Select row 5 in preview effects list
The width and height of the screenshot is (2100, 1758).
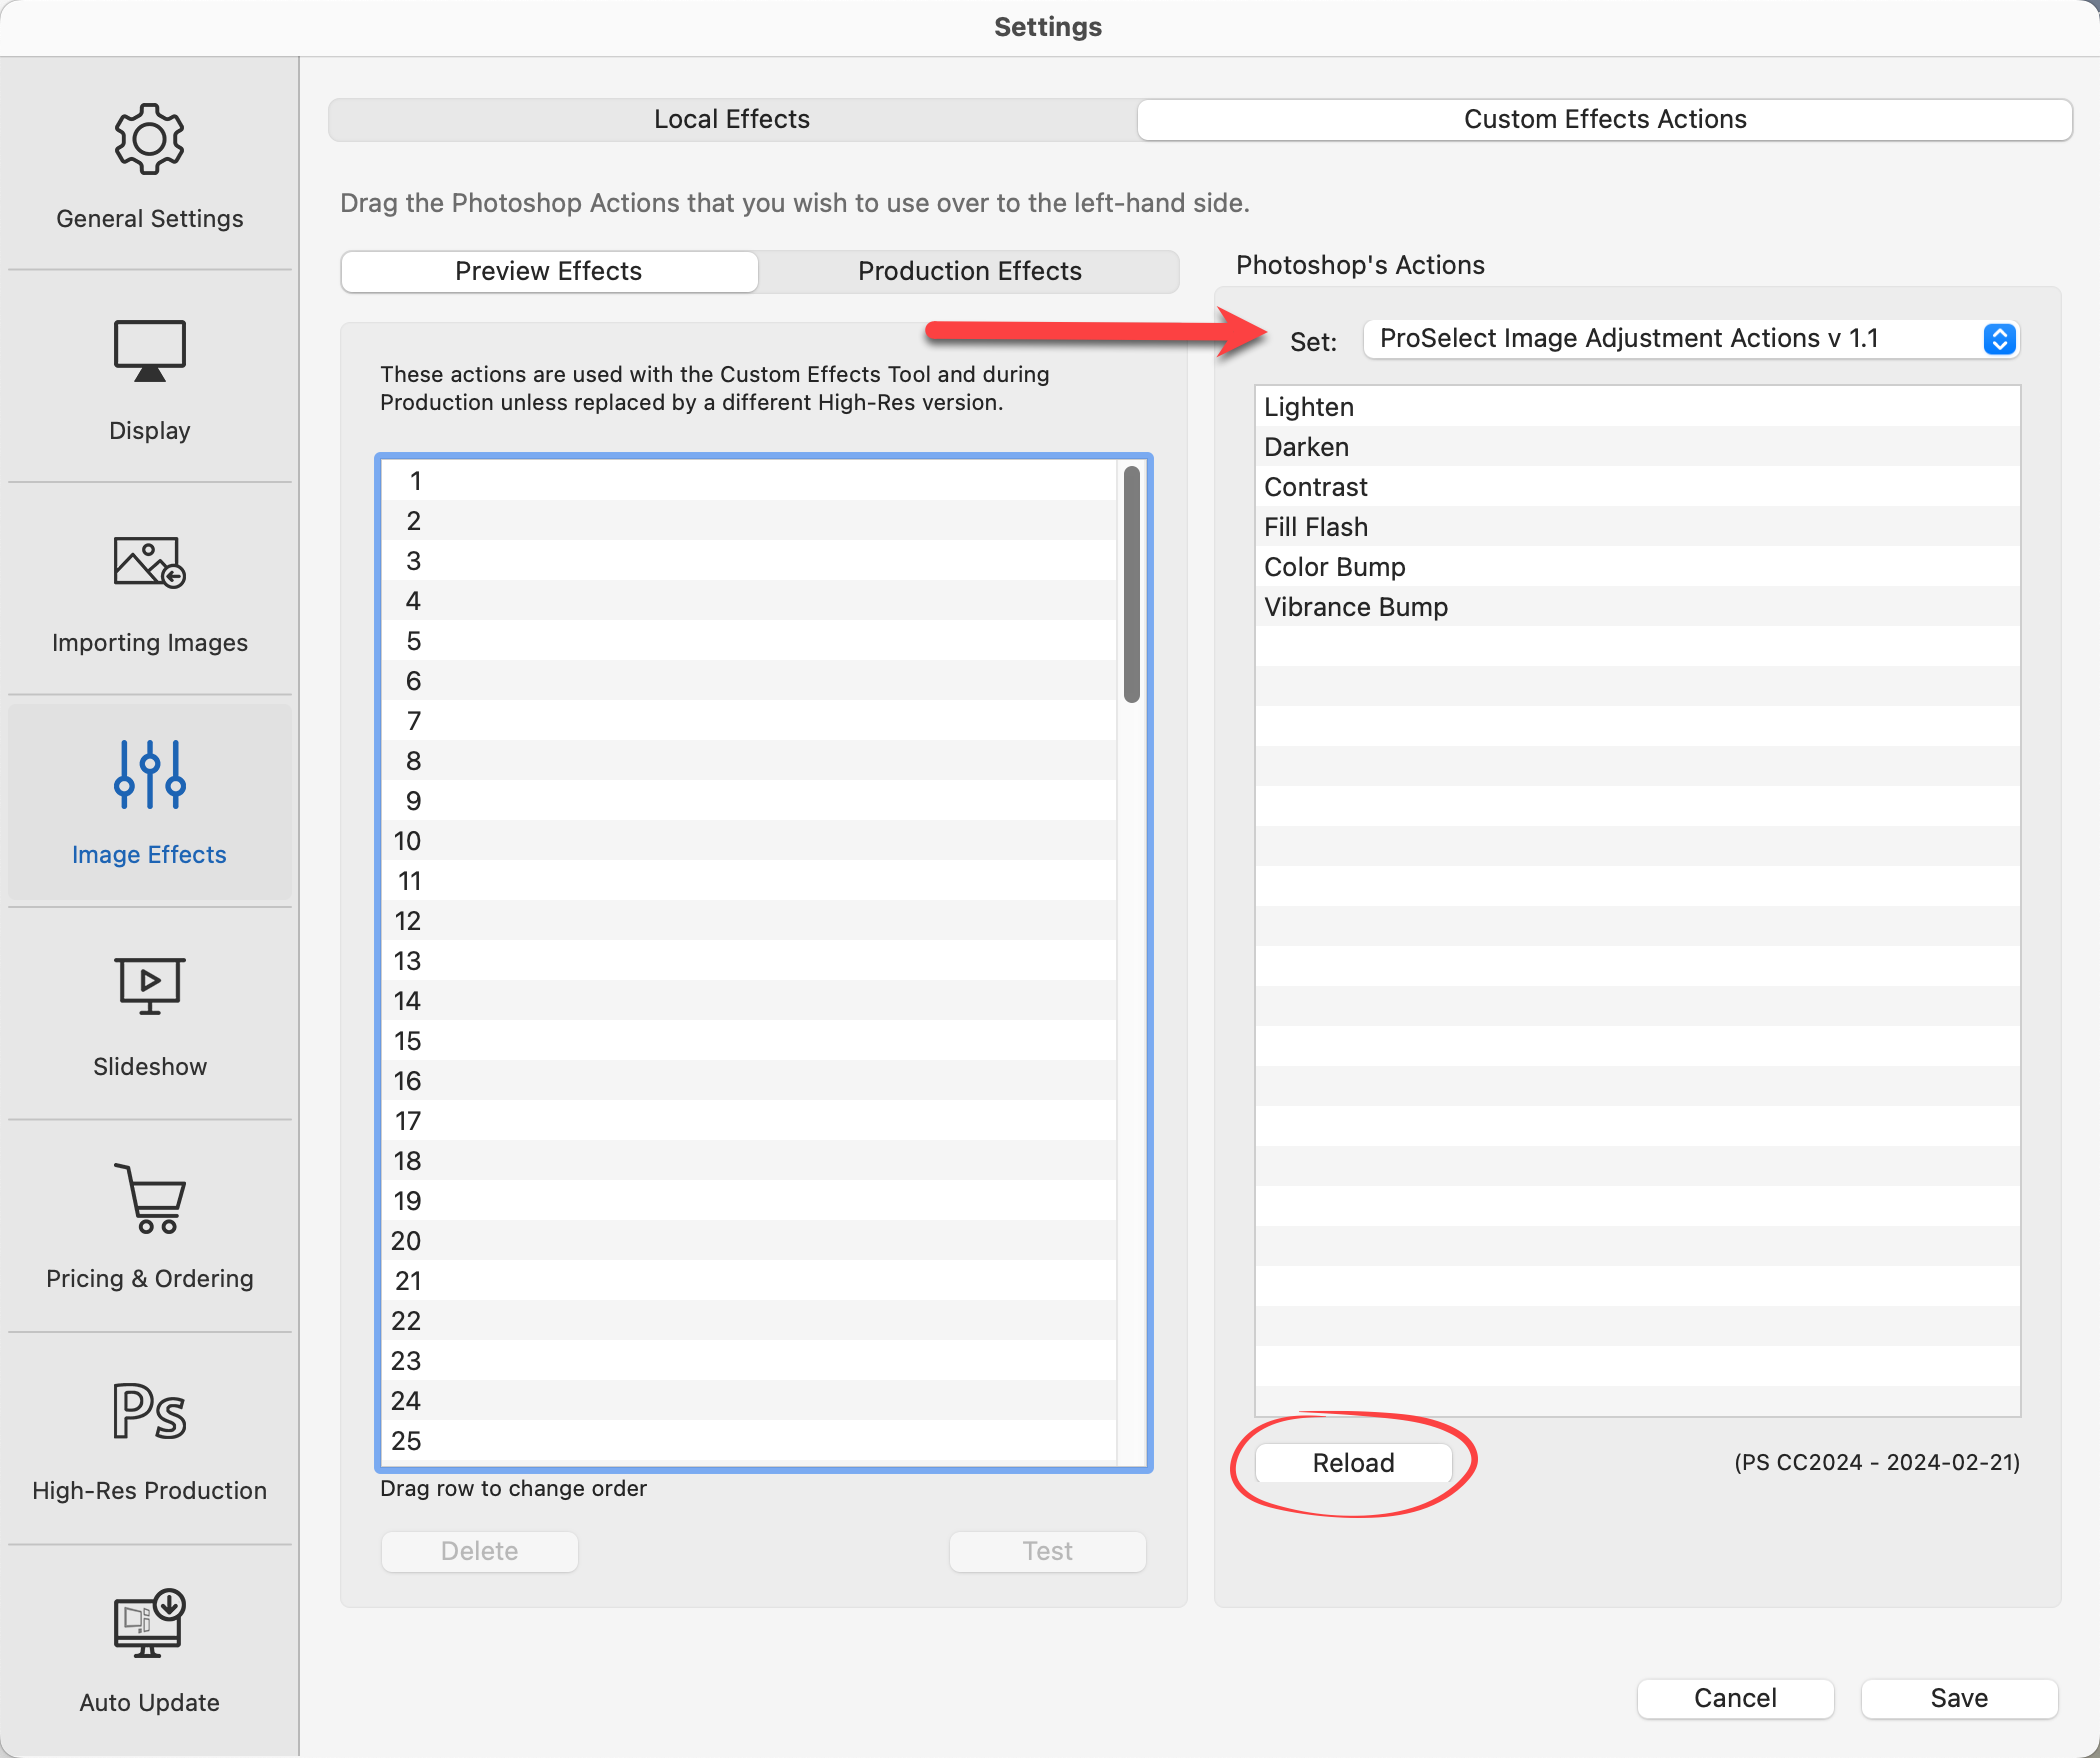pos(750,641)
